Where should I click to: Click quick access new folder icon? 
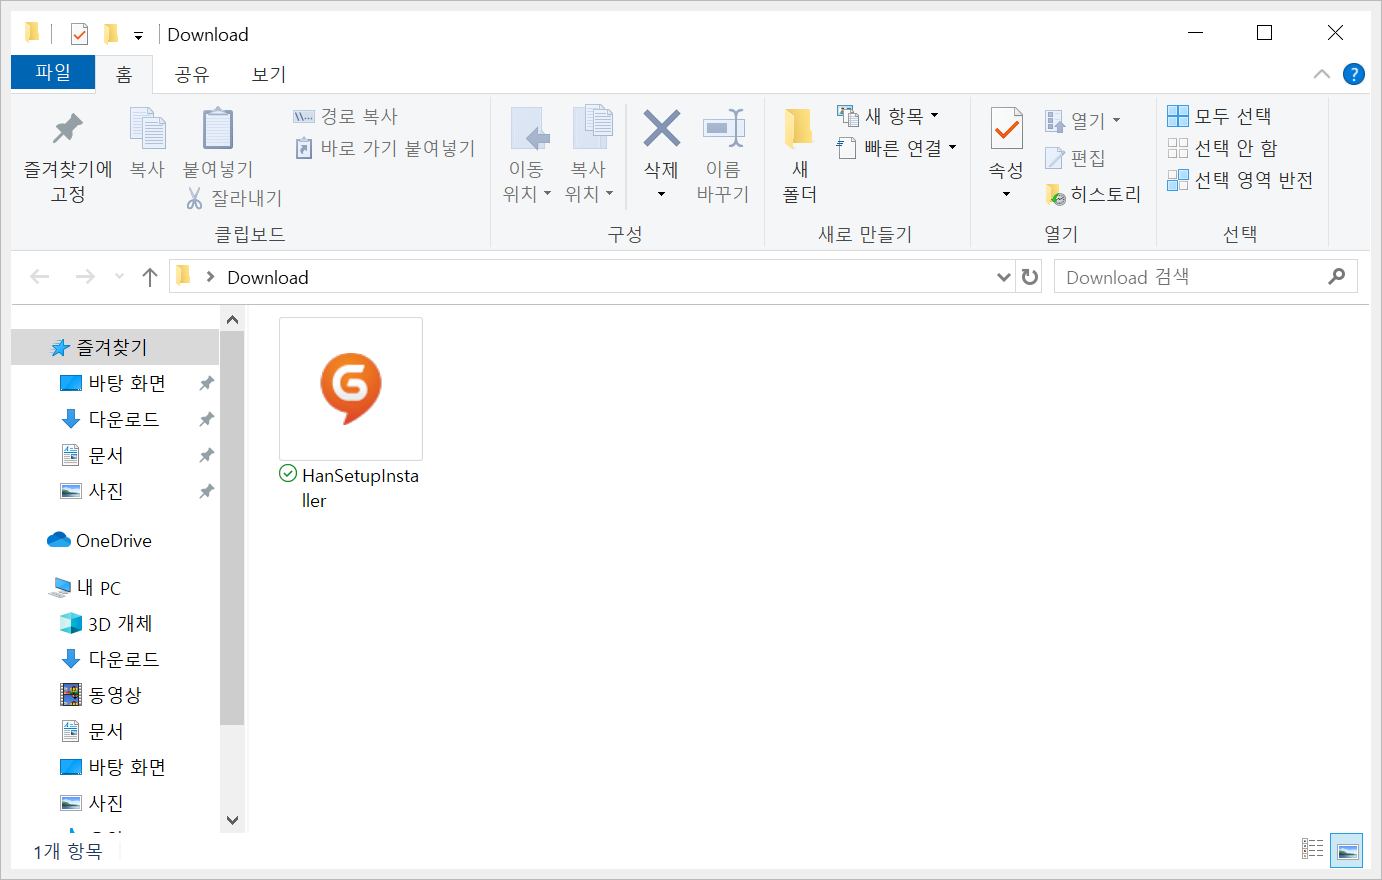(x=111, y=35)
